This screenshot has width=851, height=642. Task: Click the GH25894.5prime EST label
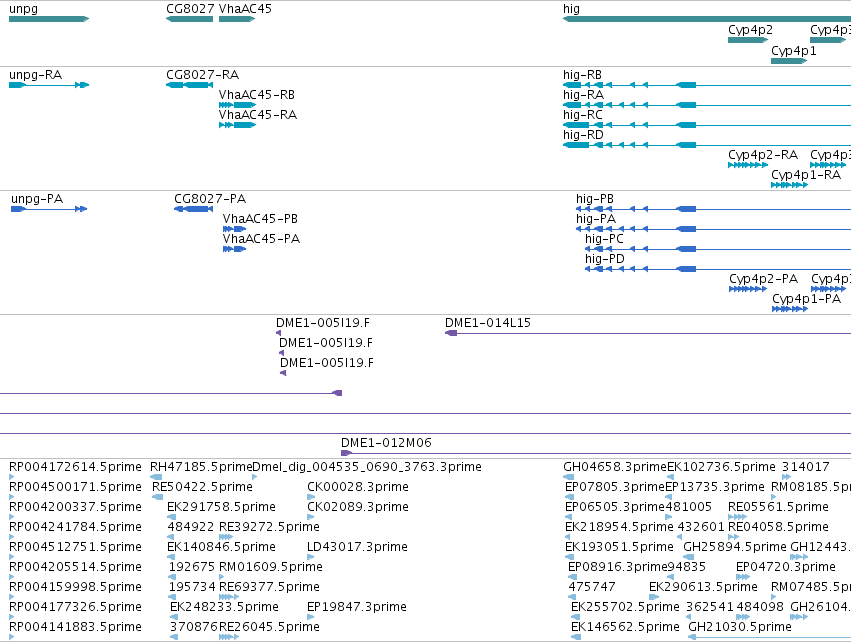735,548
